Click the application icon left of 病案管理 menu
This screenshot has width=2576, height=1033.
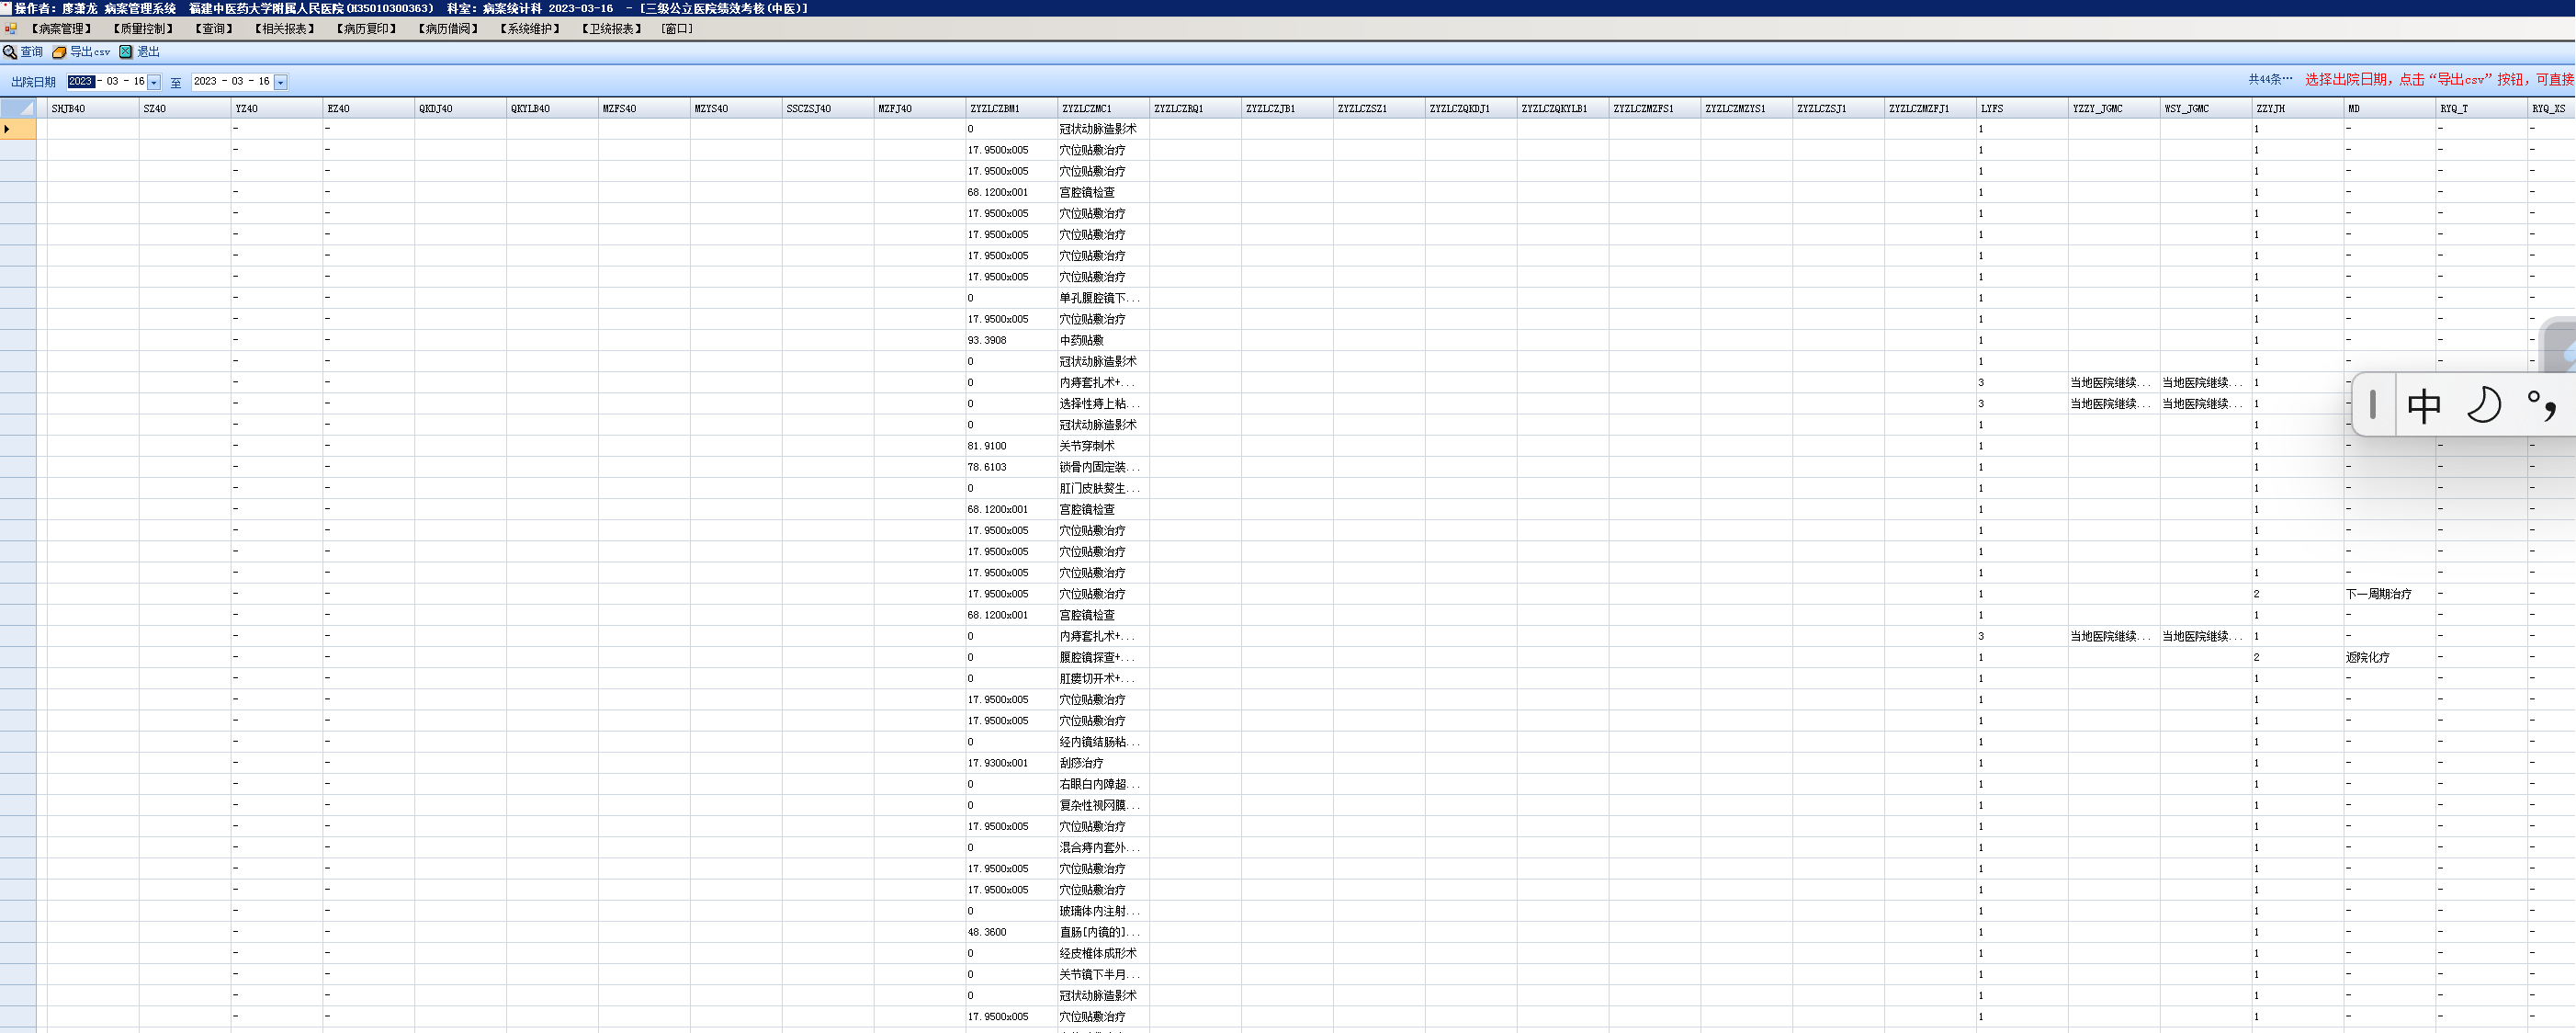pyautogui.click(x=11, y=29)
